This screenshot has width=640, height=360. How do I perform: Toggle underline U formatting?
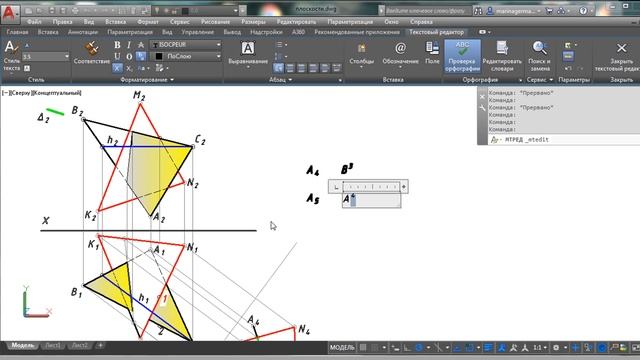coord(117,56)
